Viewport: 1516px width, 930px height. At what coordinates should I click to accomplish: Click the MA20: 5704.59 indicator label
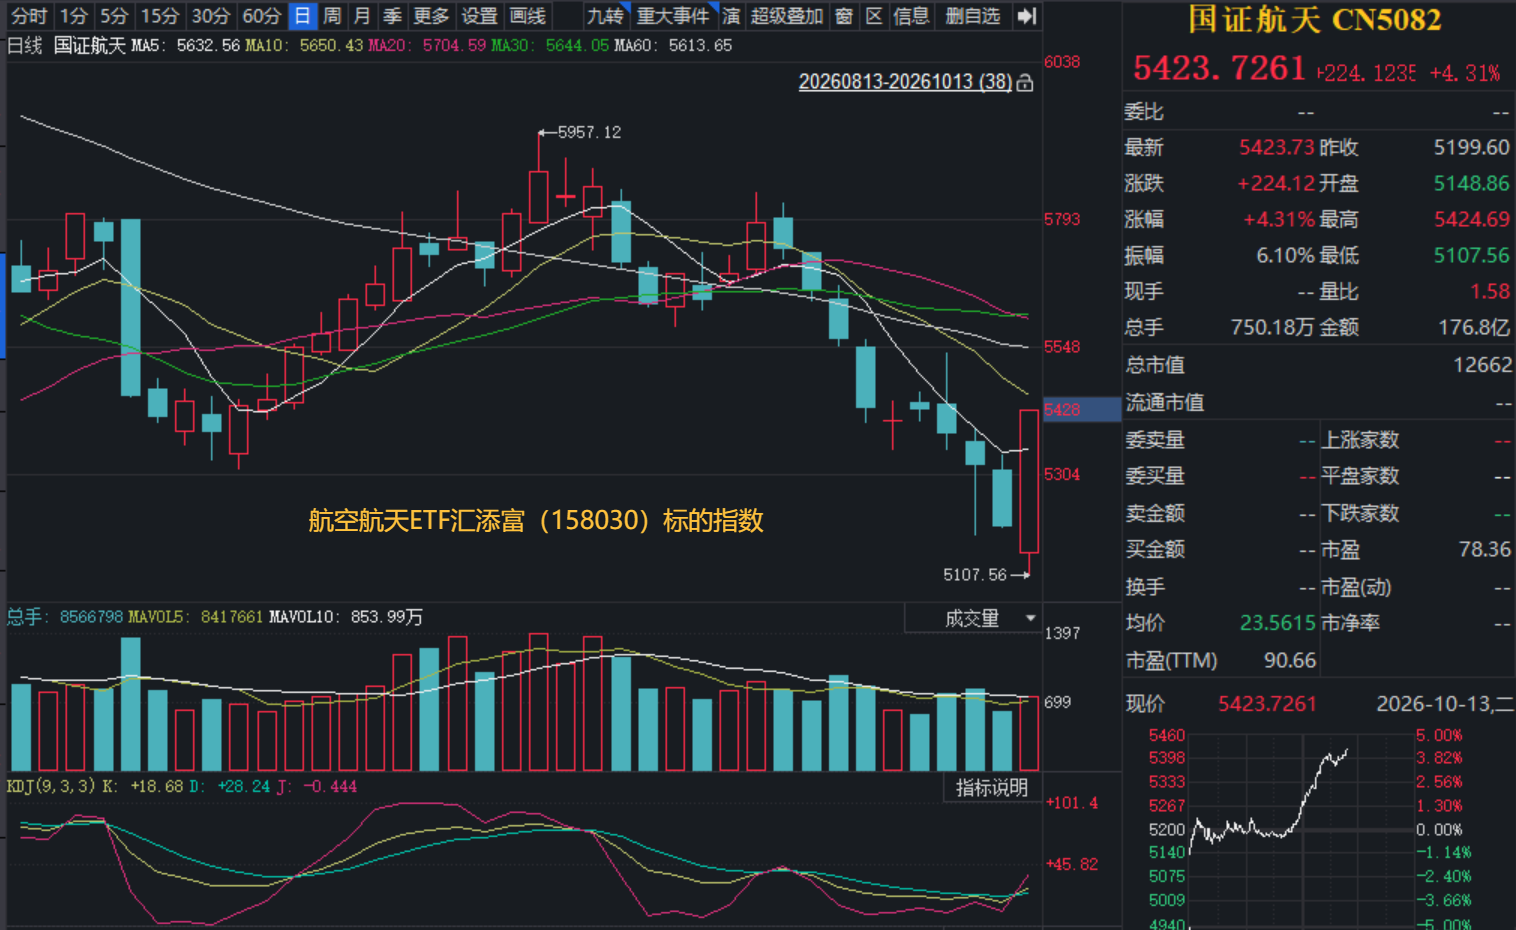click(427, 45)
